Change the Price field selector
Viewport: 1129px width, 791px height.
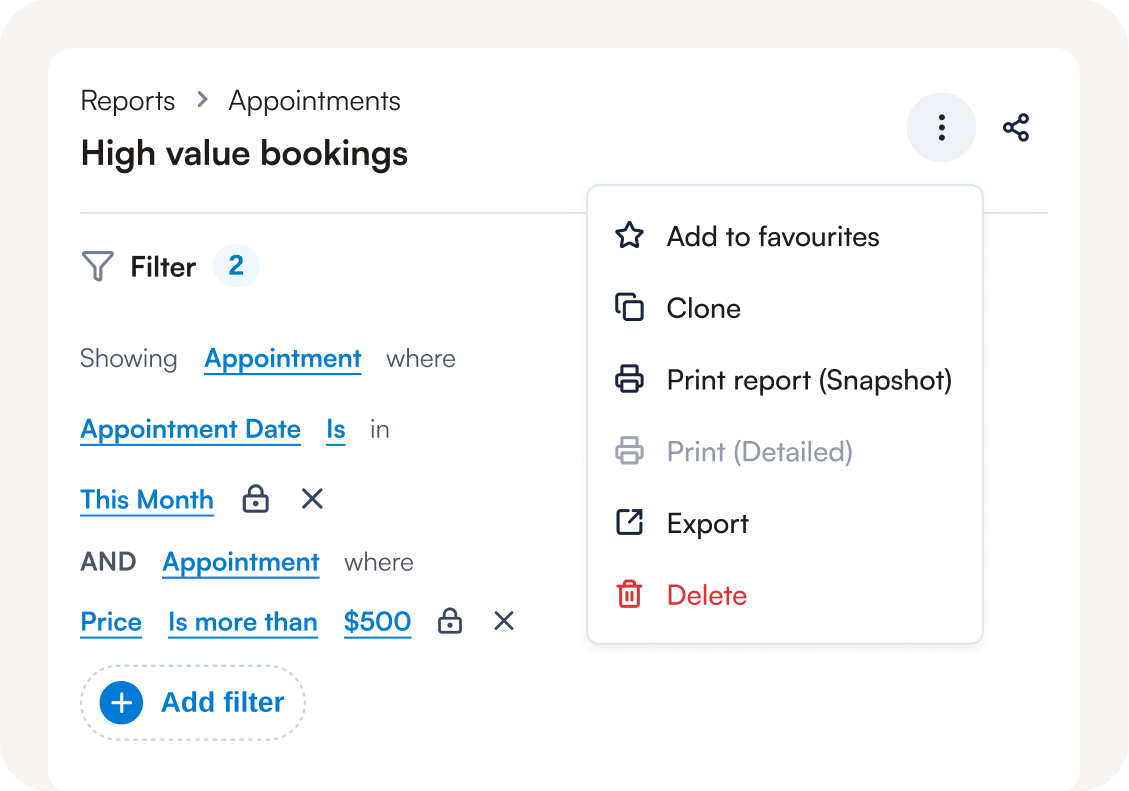point(111,622)
